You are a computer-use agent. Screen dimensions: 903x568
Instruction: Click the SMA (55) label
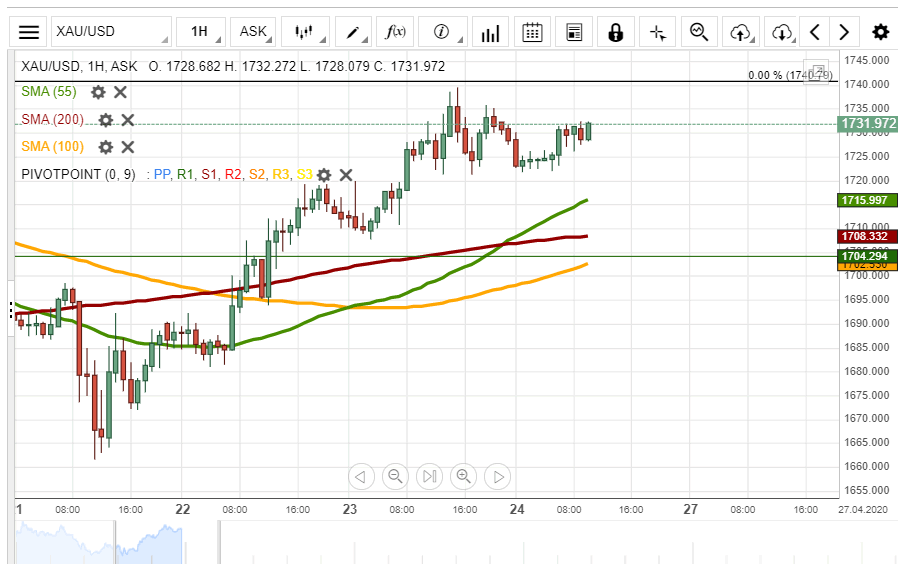49,92
